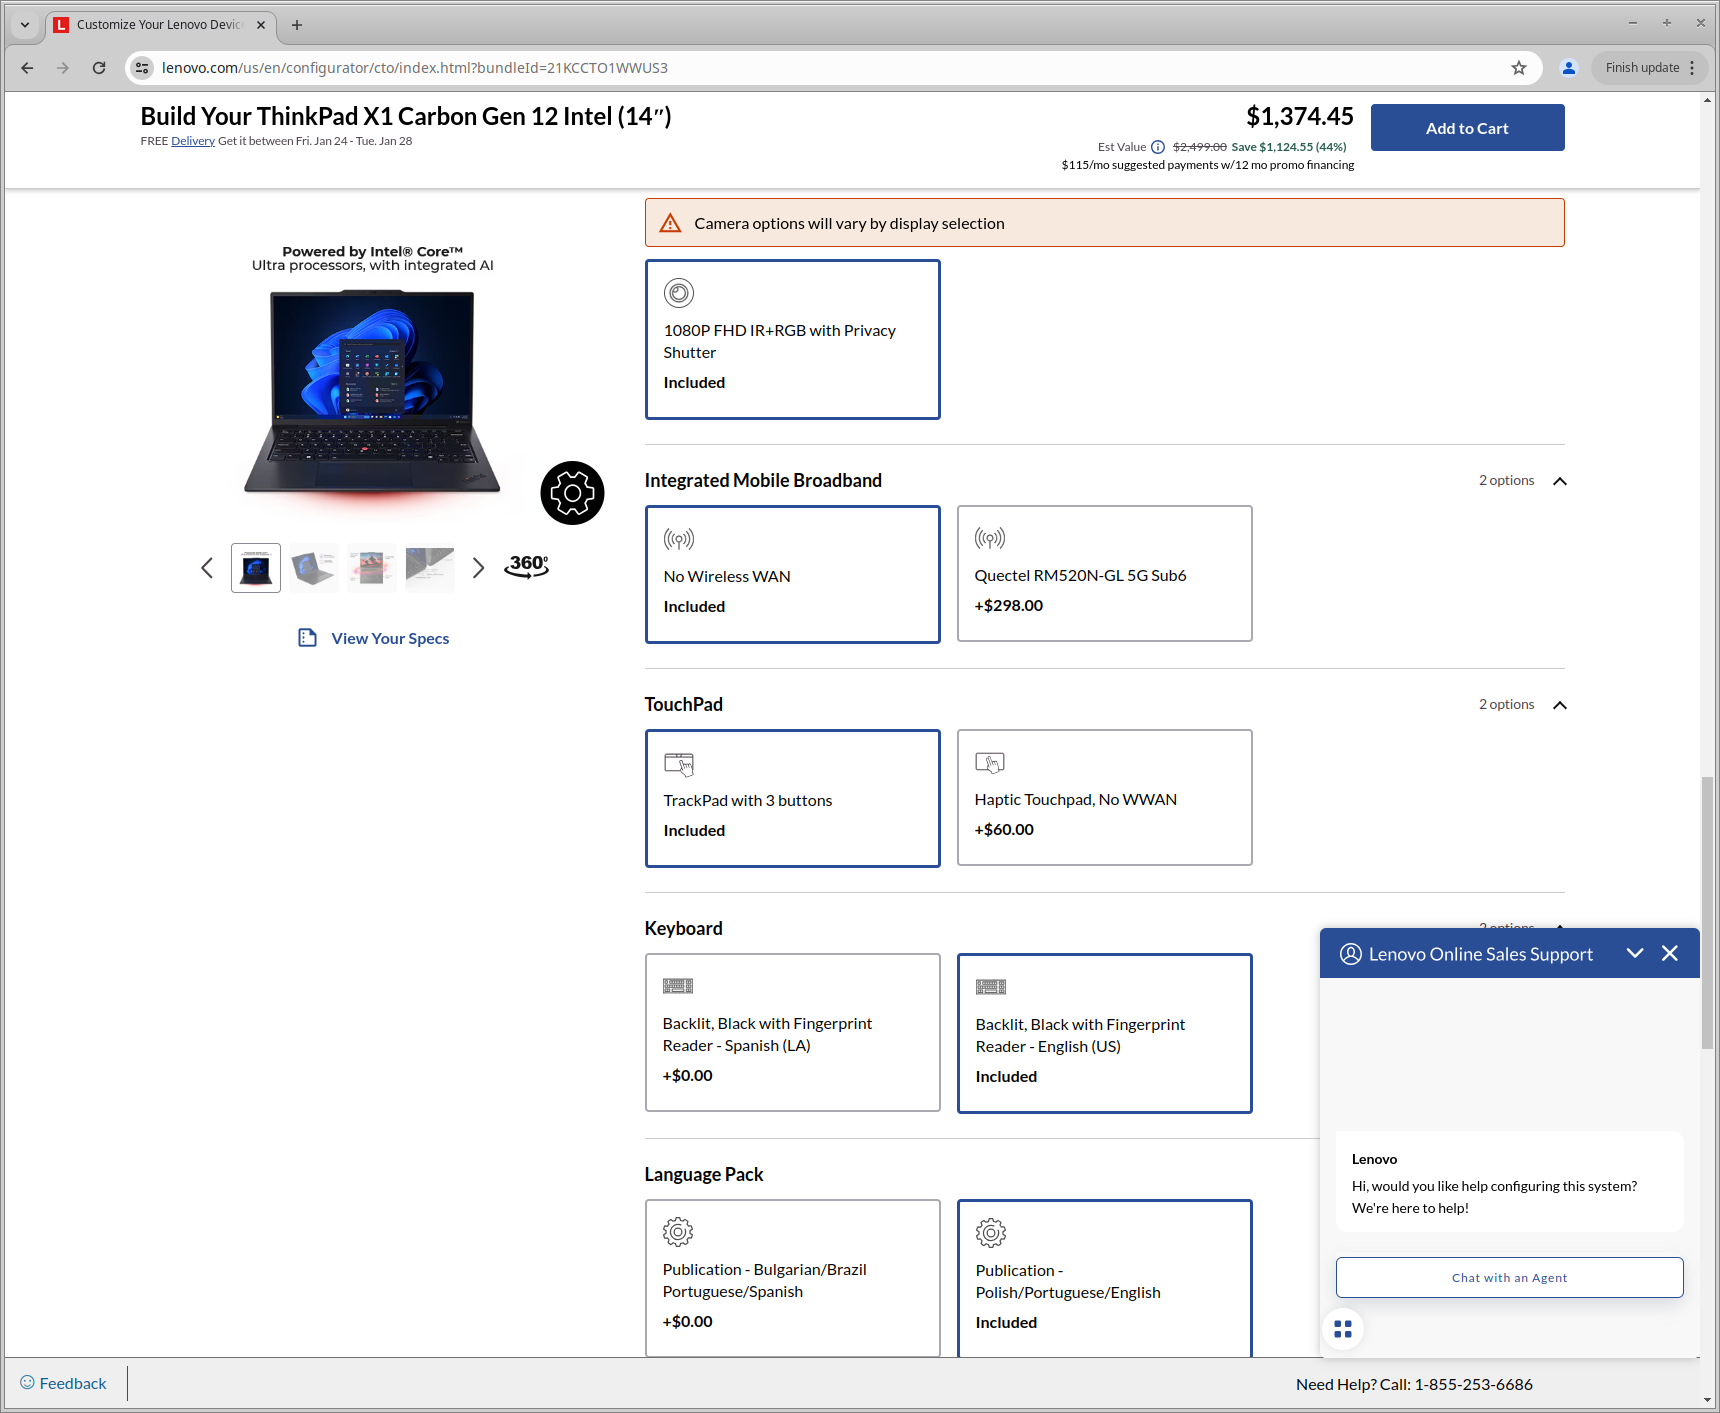The width and height of the screenshot is (1720, 1413).
Task: Select the first front-view laptop thumbnail
Action: [x=256, y=568]
